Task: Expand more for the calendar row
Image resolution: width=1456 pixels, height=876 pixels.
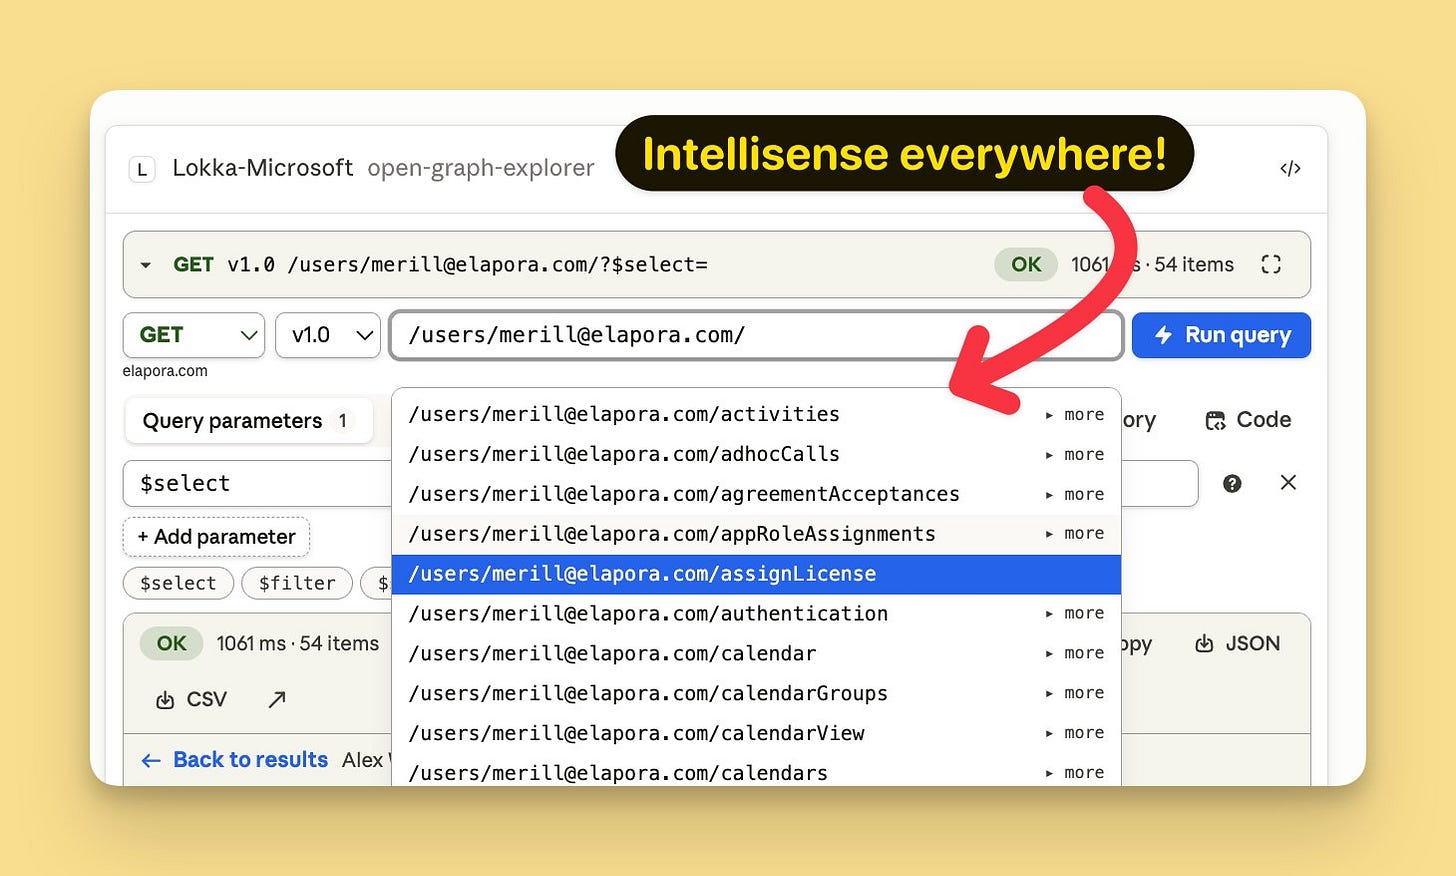Action: (x=1075, y=653)
